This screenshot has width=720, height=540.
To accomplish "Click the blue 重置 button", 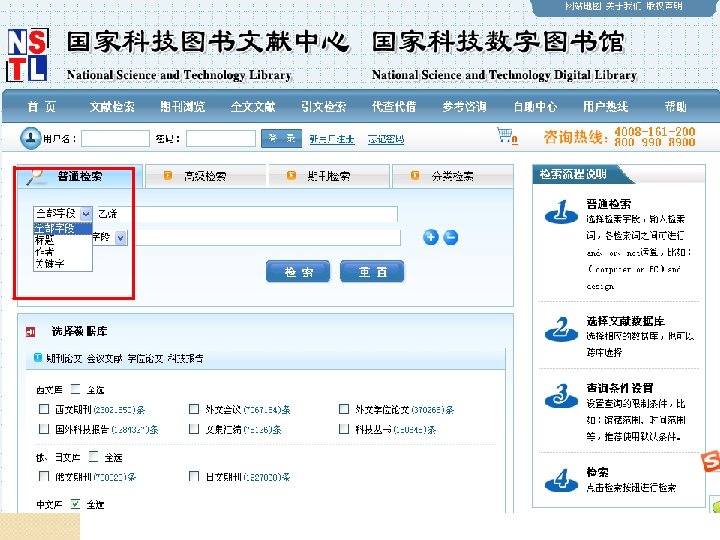I will pos(372,271).
